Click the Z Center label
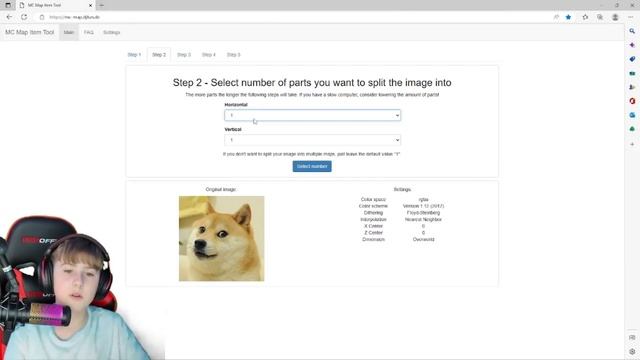The width and height of the screenshot is (640, 360). pyautogui.click(x=373, y=233)
